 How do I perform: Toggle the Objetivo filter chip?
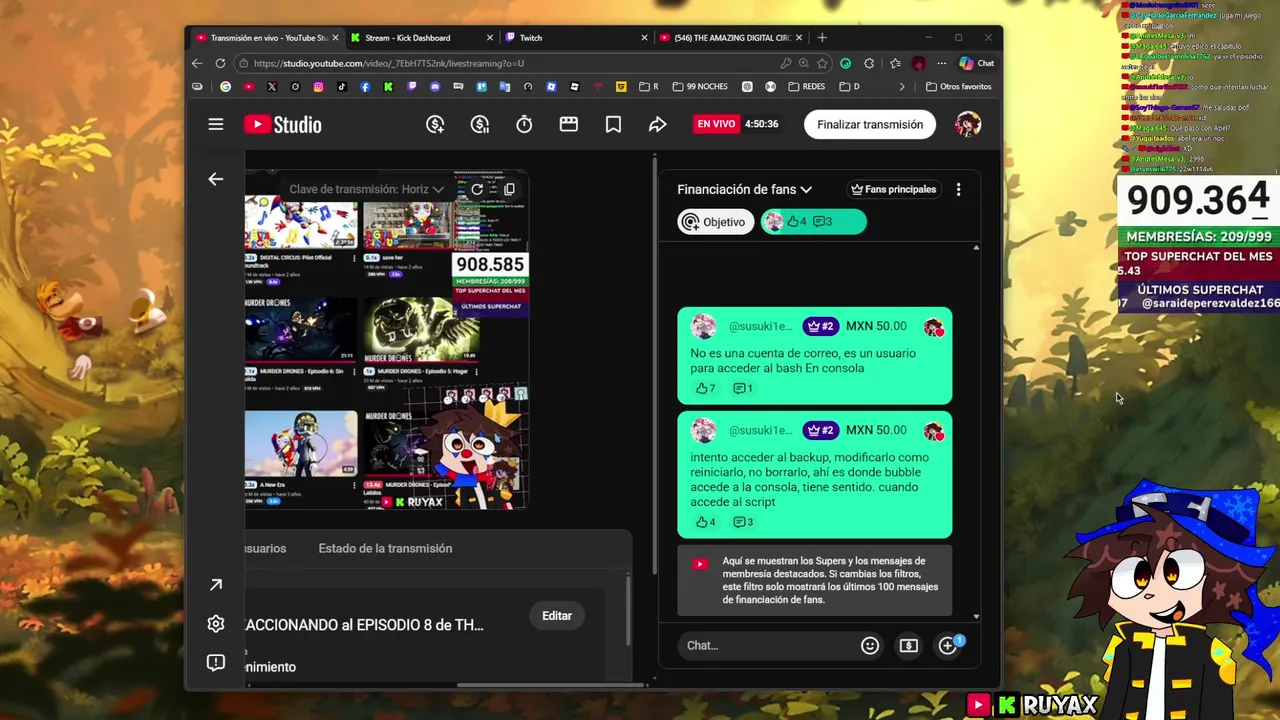716,222
